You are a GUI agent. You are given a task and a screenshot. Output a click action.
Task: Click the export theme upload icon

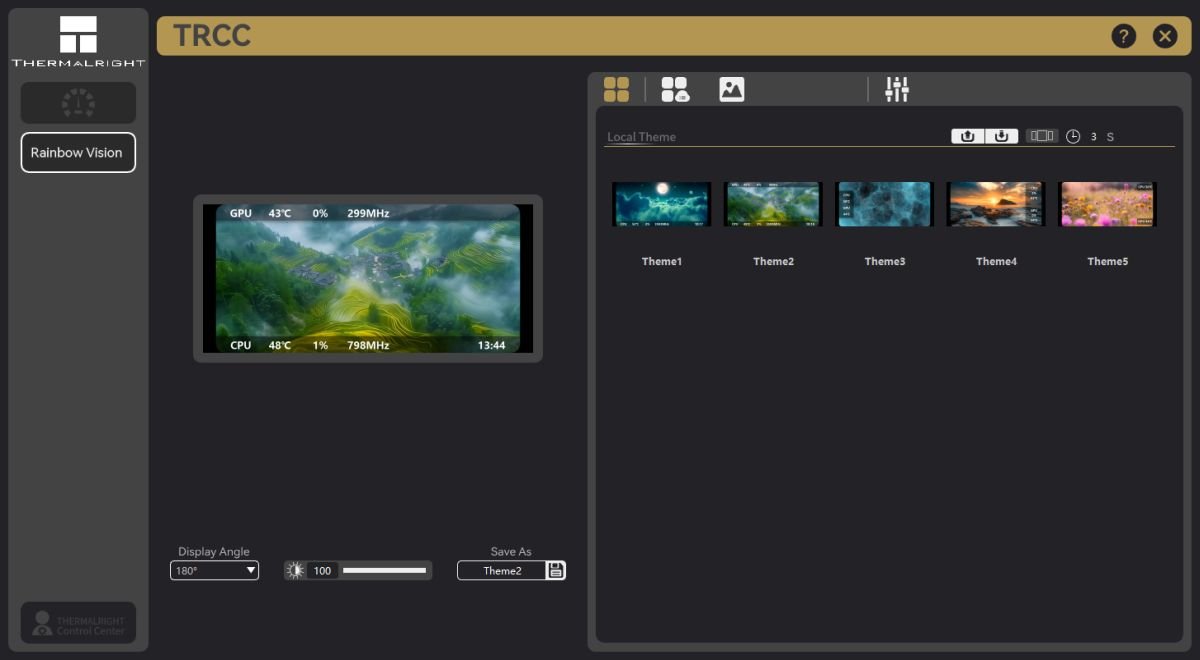coord(968,136)
